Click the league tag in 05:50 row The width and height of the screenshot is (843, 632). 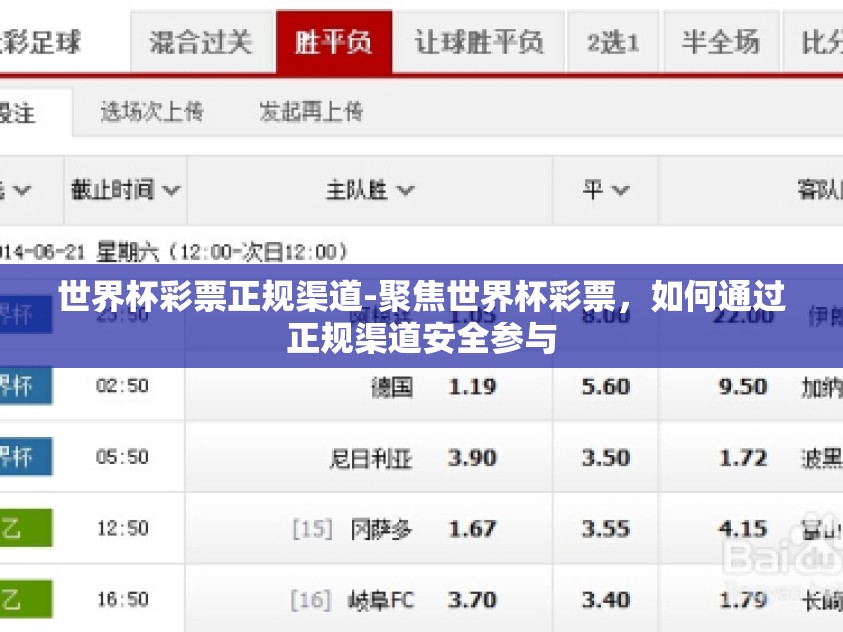tap(26, 457)
